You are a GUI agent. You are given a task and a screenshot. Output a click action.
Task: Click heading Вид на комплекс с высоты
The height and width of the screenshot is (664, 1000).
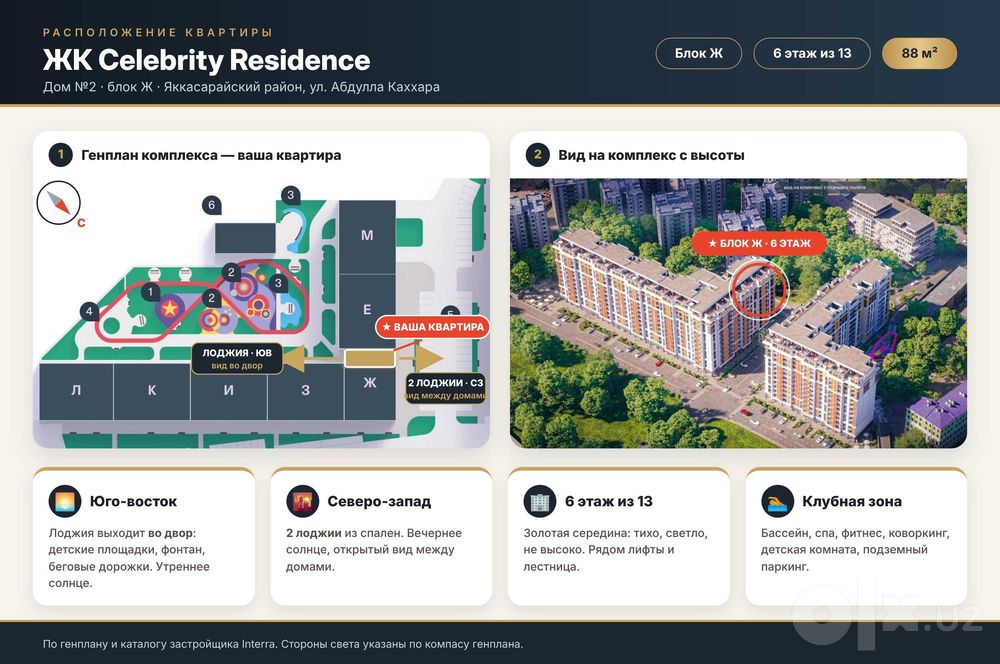pyautogui.click(x=651, y=155)
